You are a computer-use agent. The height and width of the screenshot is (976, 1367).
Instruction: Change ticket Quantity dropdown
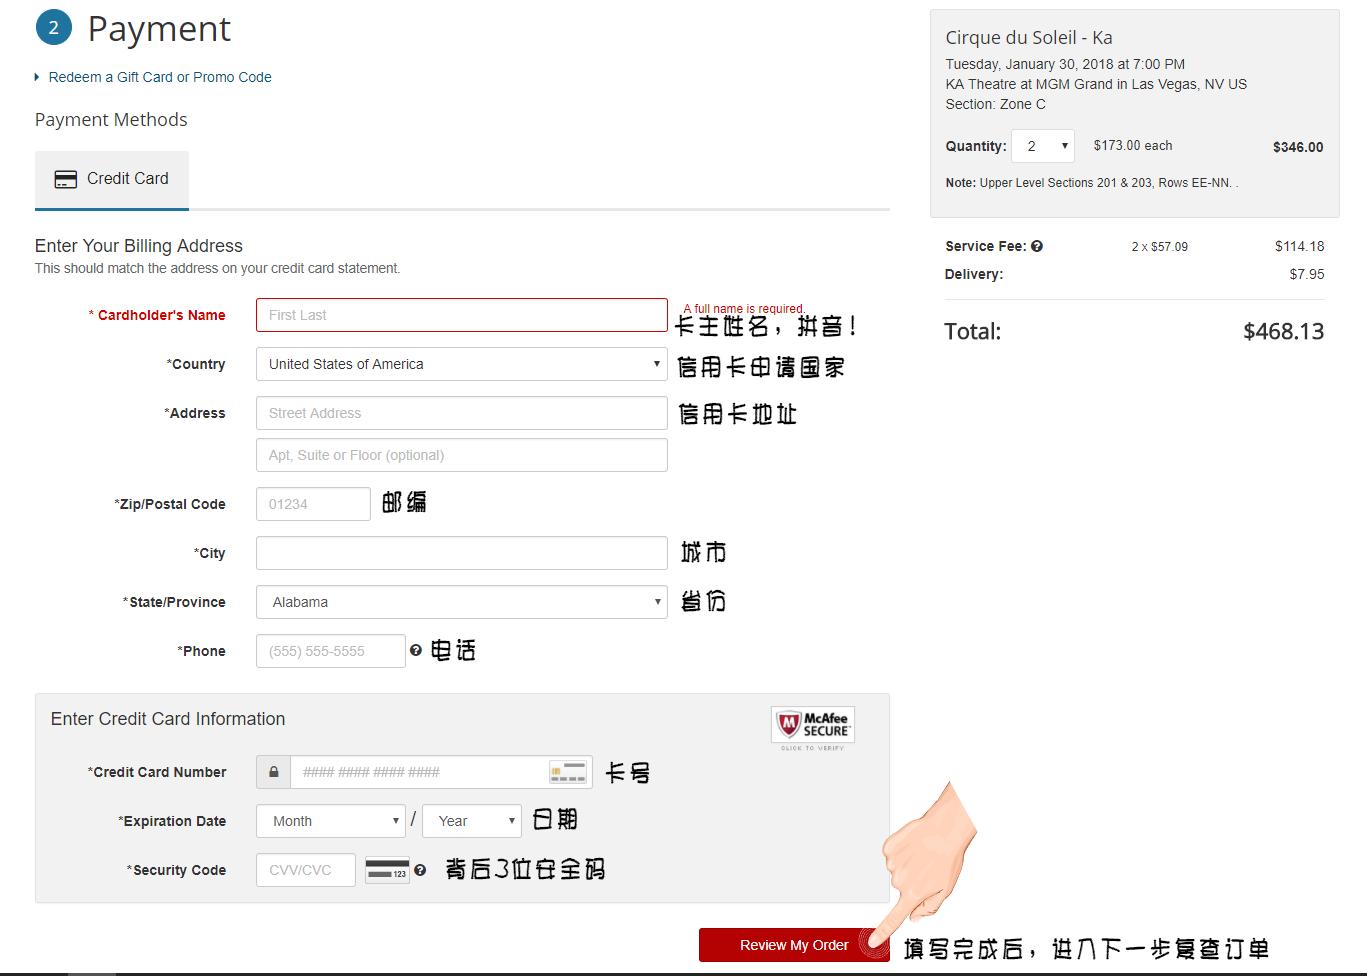pos(1042,146)
